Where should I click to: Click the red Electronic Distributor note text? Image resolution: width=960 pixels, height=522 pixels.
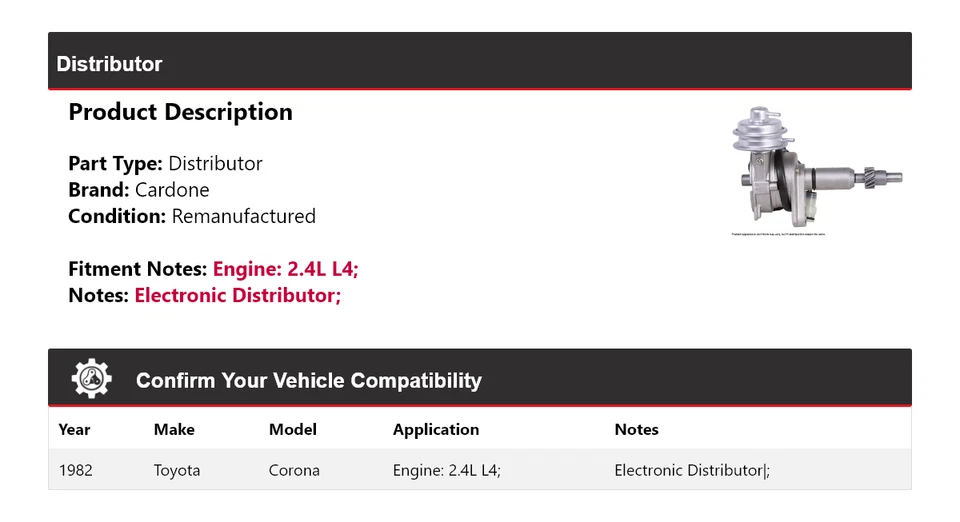237,295
